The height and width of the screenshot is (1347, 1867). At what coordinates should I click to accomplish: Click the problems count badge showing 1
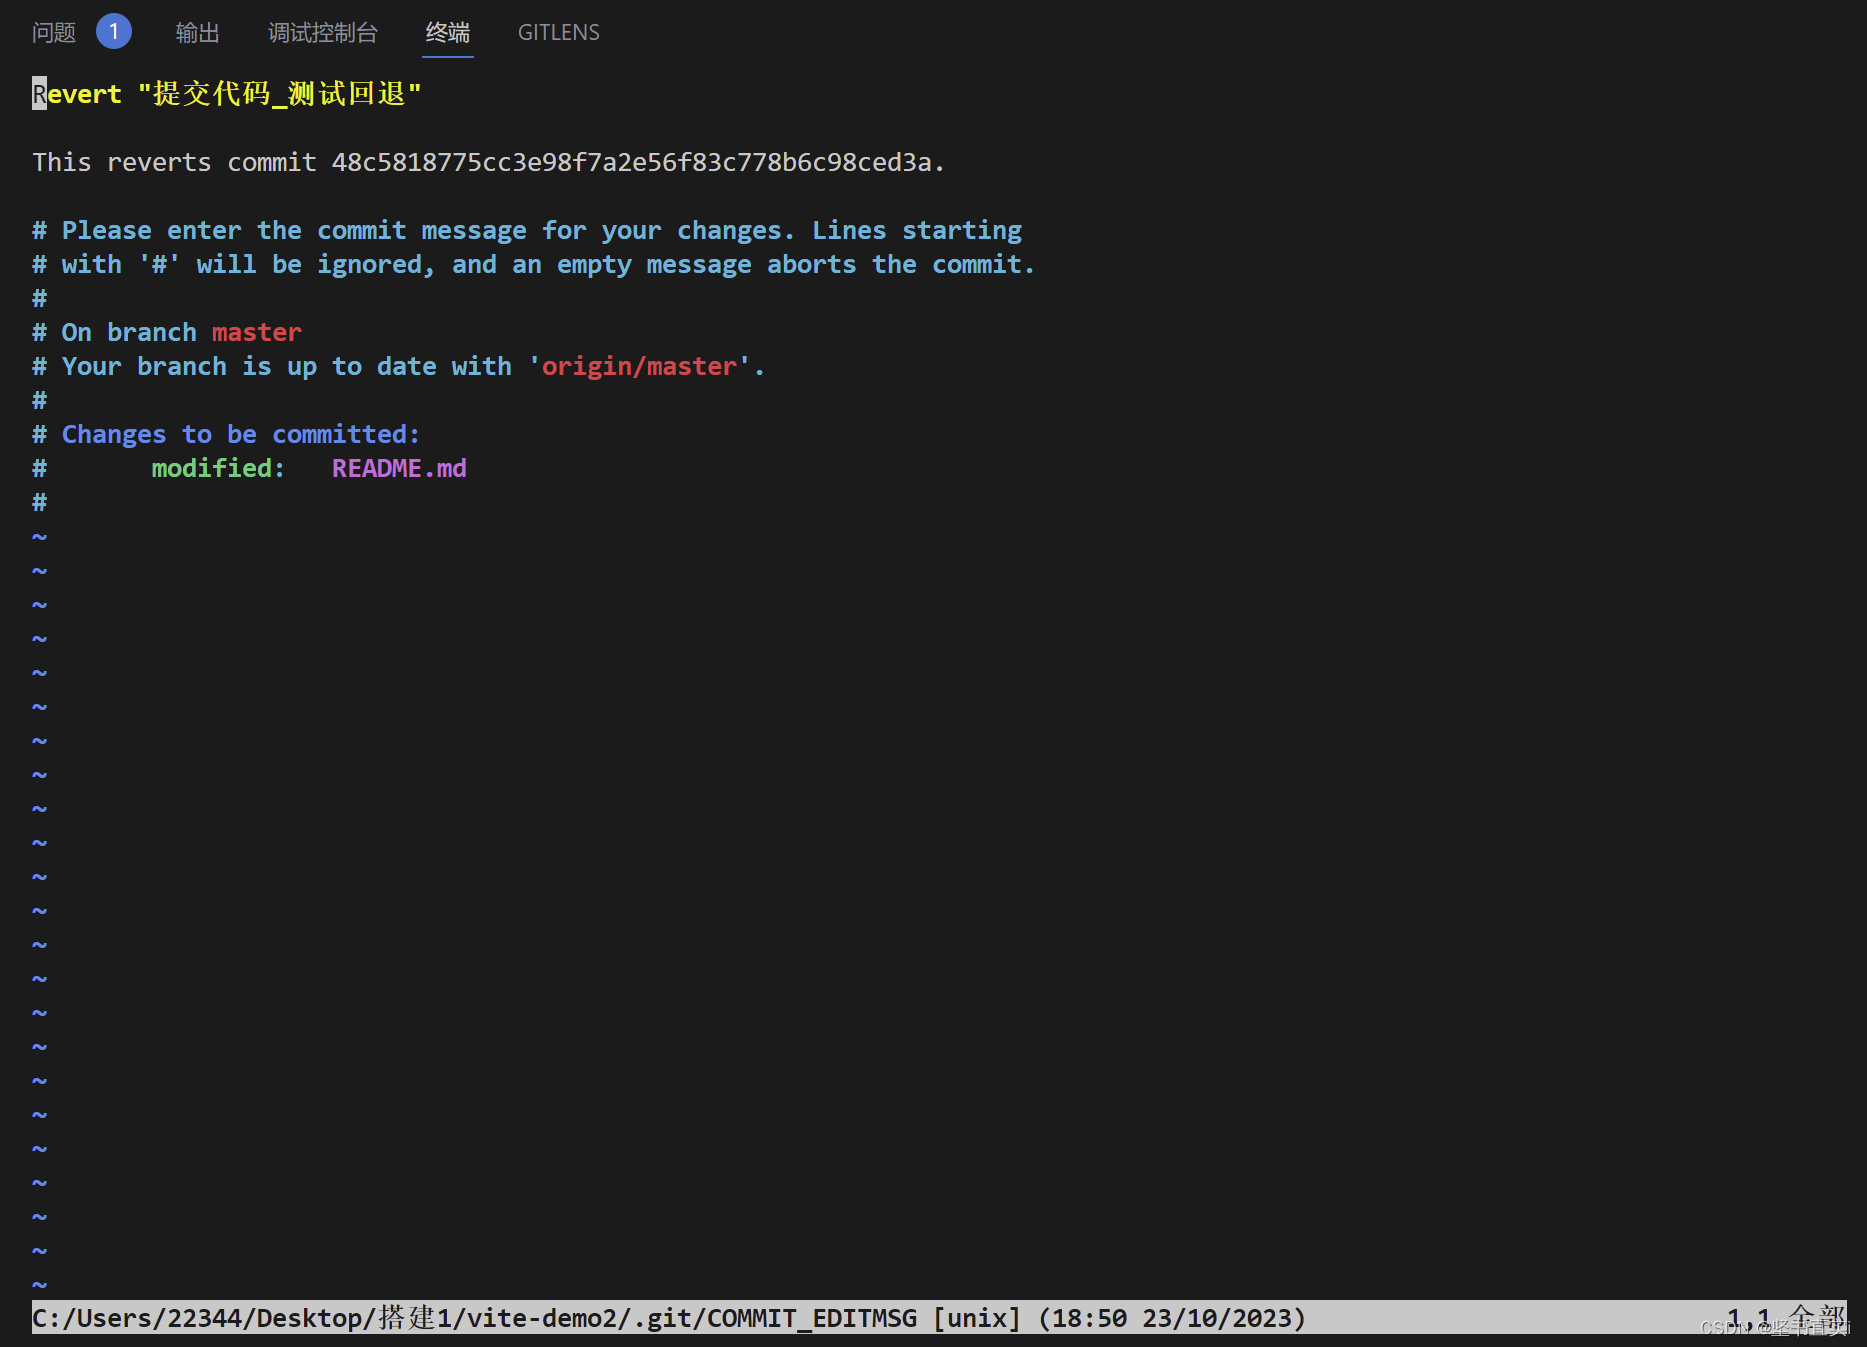coord(114,32)
